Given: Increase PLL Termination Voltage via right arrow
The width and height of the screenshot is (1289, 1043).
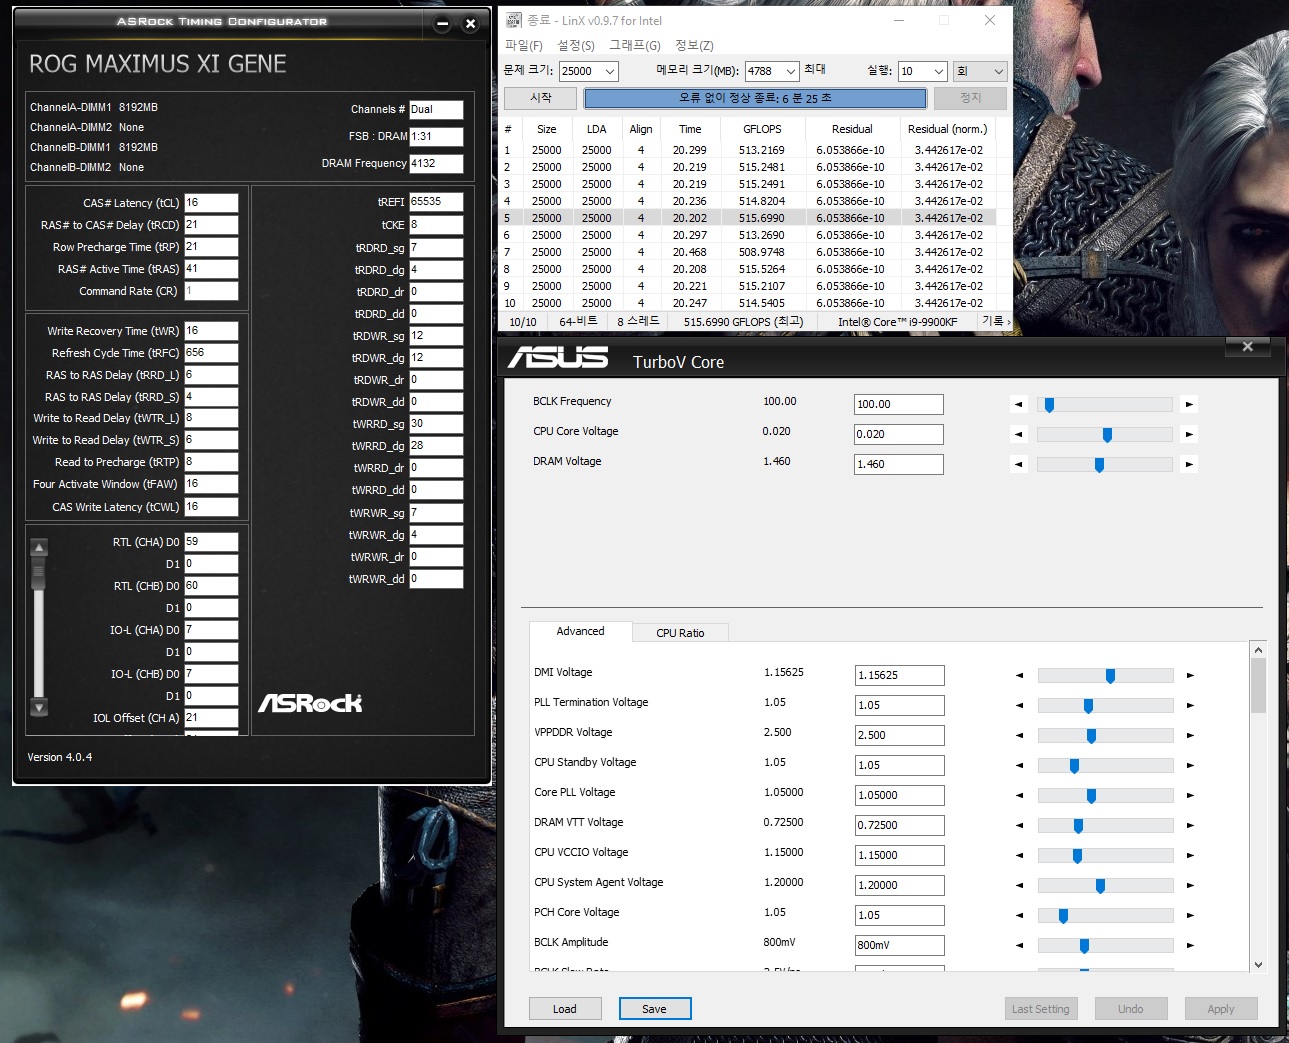Looking at the screenshot, I should 1190,705.
